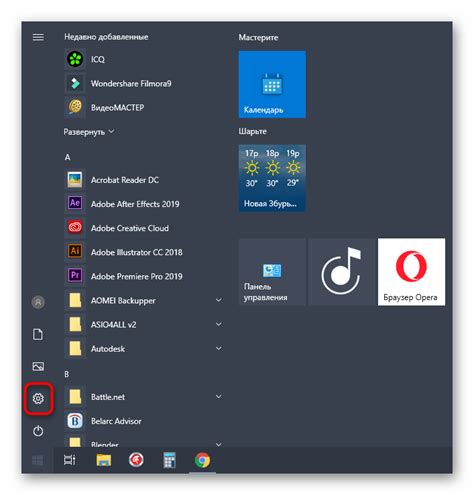Screen dimensions: 474x495
Task: Expand the Autodesk folder chevron
Action: coord(219,348)
